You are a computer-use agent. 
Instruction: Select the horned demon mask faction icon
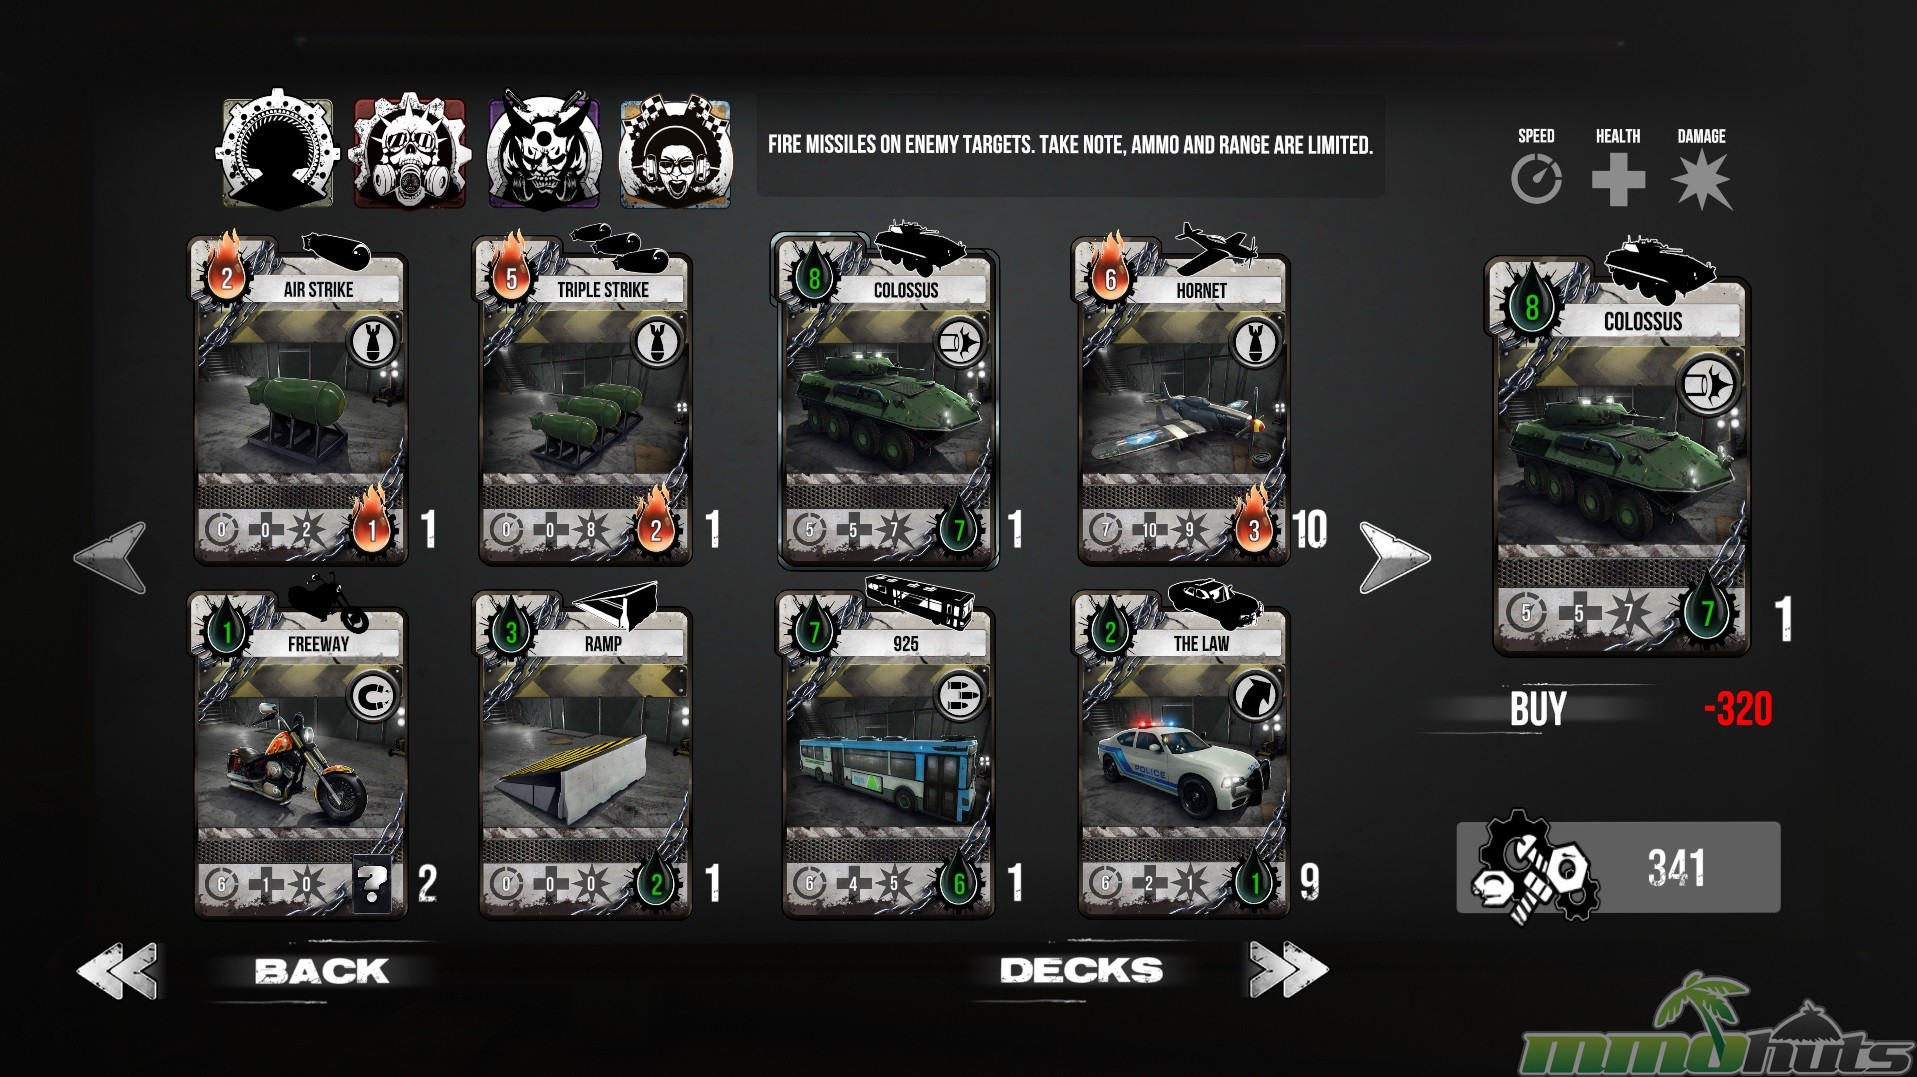click(544, 152)
